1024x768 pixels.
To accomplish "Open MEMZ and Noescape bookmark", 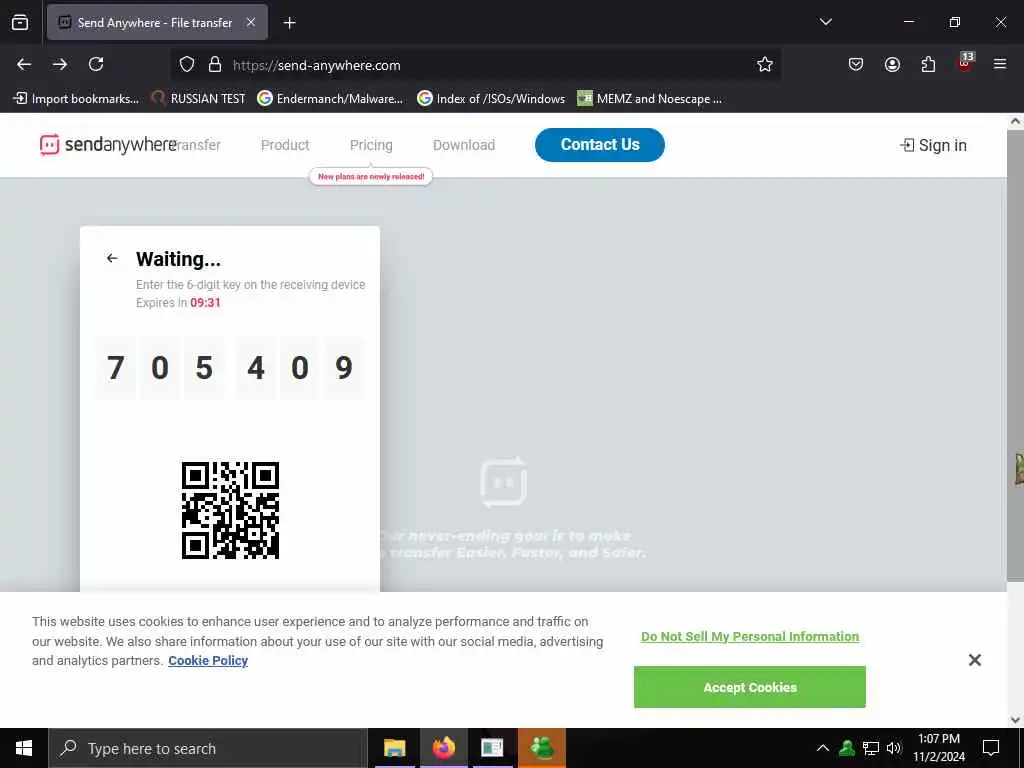I will (x=650, y=99).
